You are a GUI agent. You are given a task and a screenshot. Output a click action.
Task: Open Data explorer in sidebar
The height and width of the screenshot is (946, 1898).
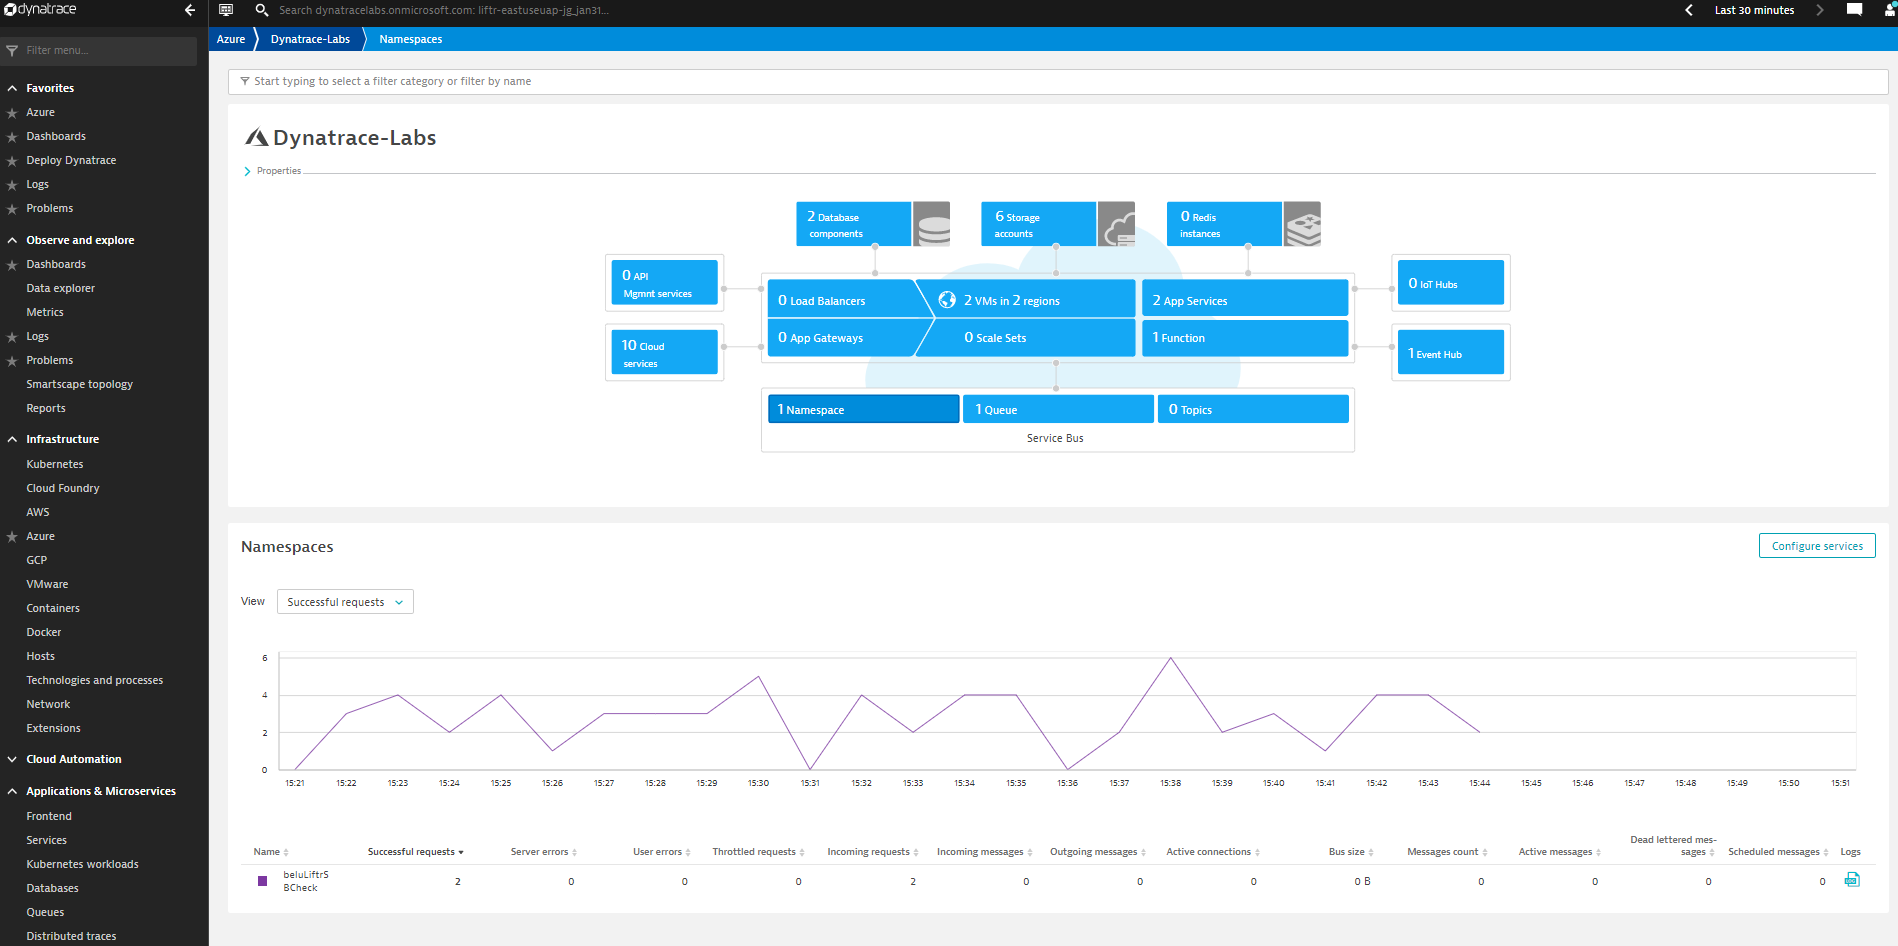coord(60,288)
